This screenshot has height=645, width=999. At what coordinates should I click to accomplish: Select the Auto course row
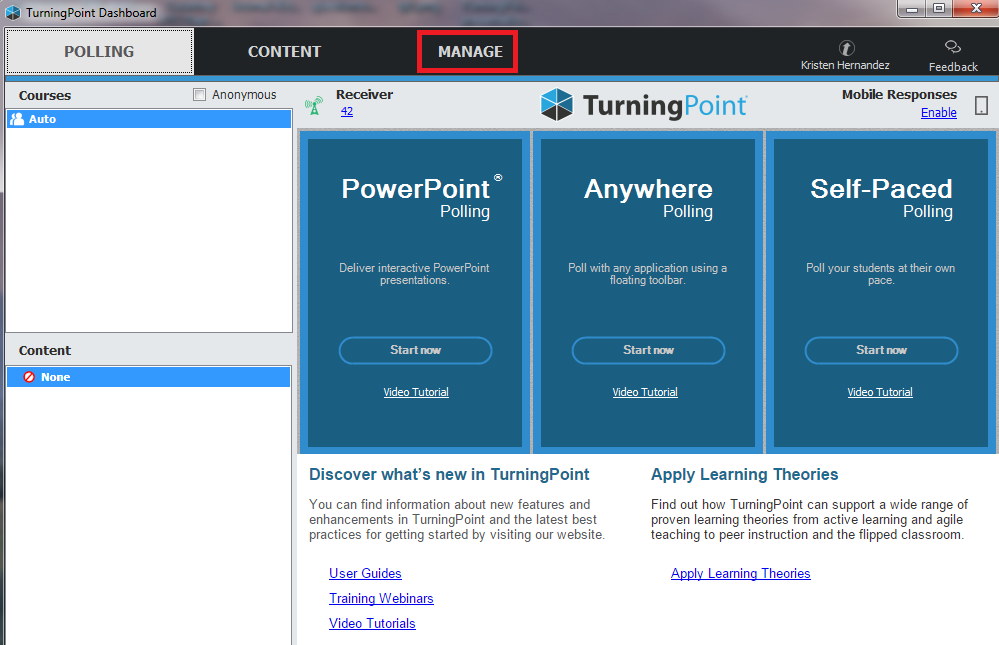click(x=149, y=119)
